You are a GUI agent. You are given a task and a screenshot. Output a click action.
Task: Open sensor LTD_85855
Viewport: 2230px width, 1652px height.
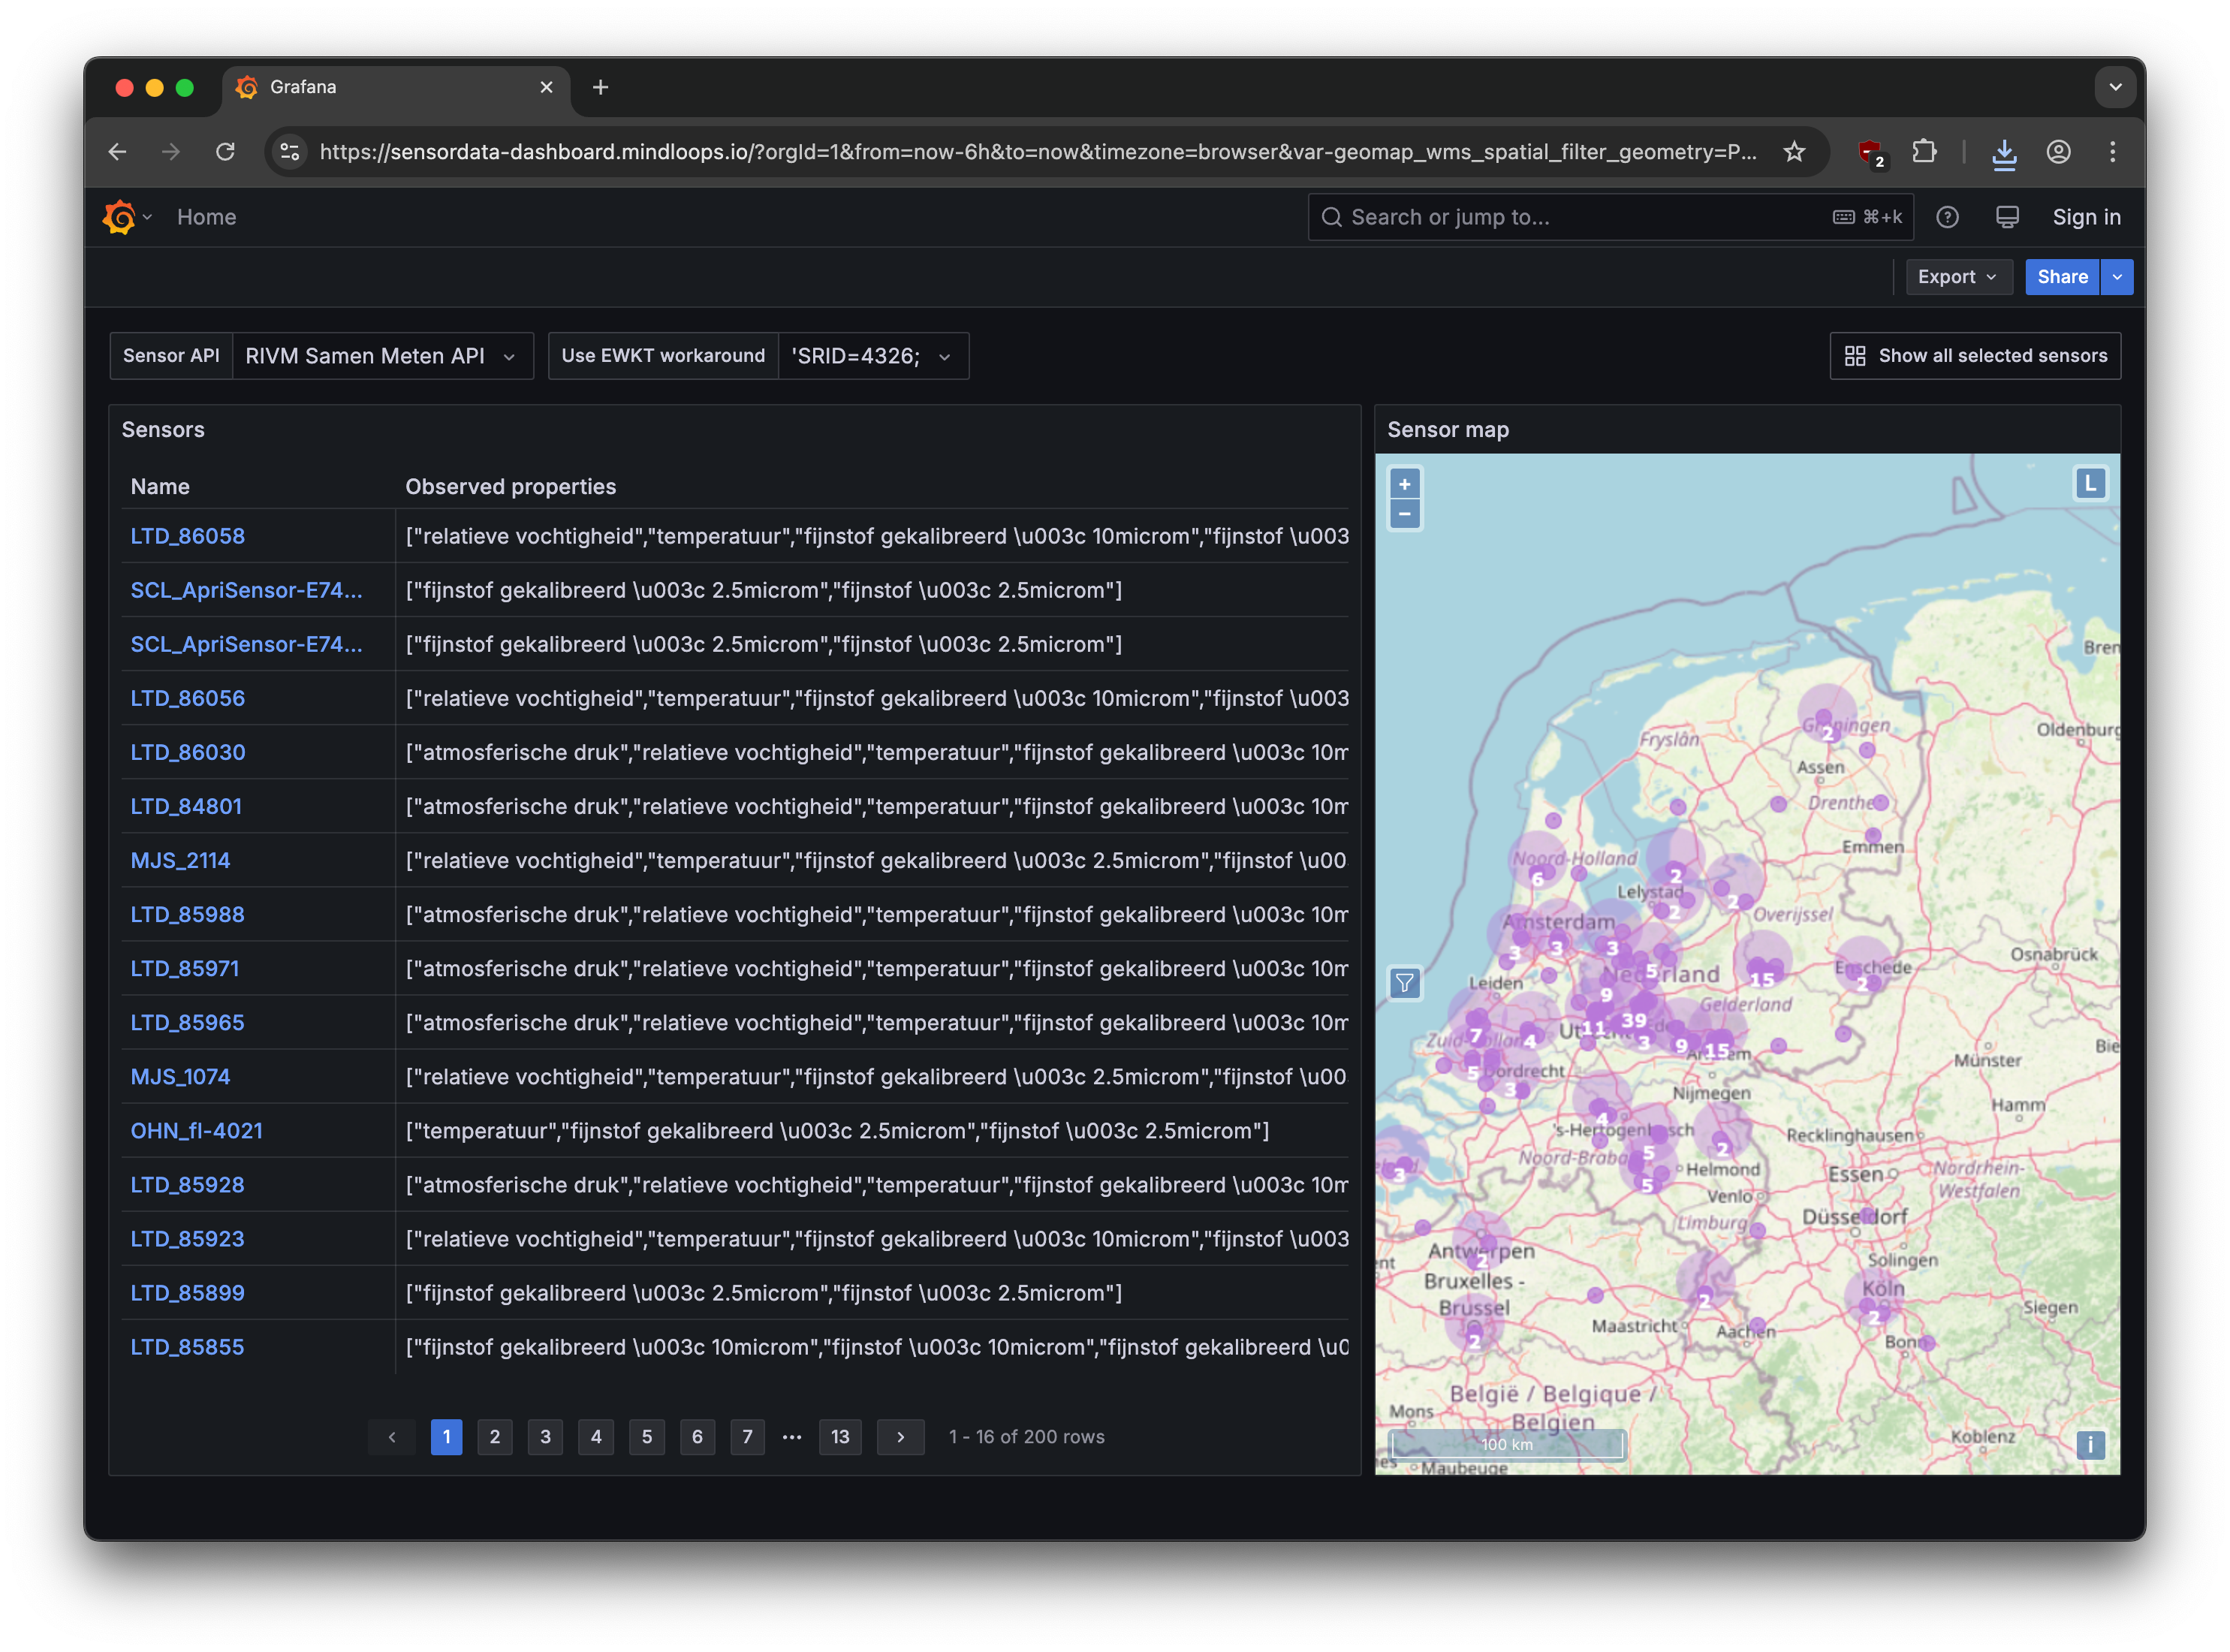[x=187, y=1347]
